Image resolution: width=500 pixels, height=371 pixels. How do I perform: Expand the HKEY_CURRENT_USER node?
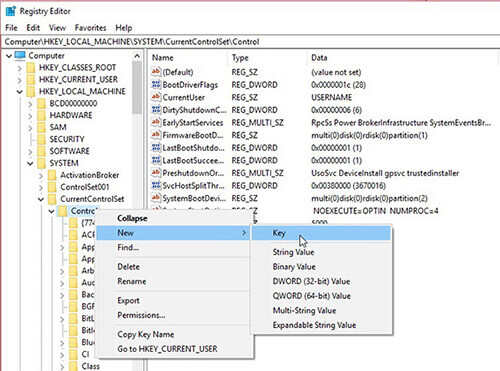click(19, 80)
